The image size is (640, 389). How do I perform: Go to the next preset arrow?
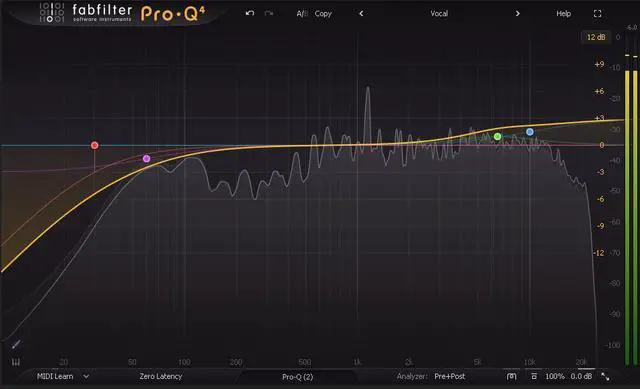pos(518,13)
